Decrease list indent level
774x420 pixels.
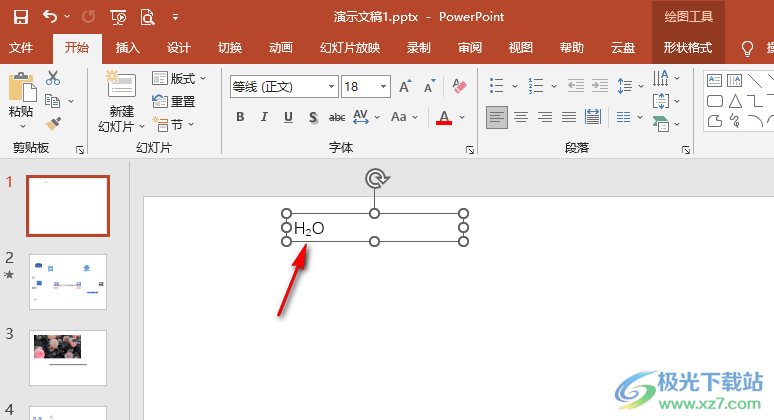tap(576, 86)
